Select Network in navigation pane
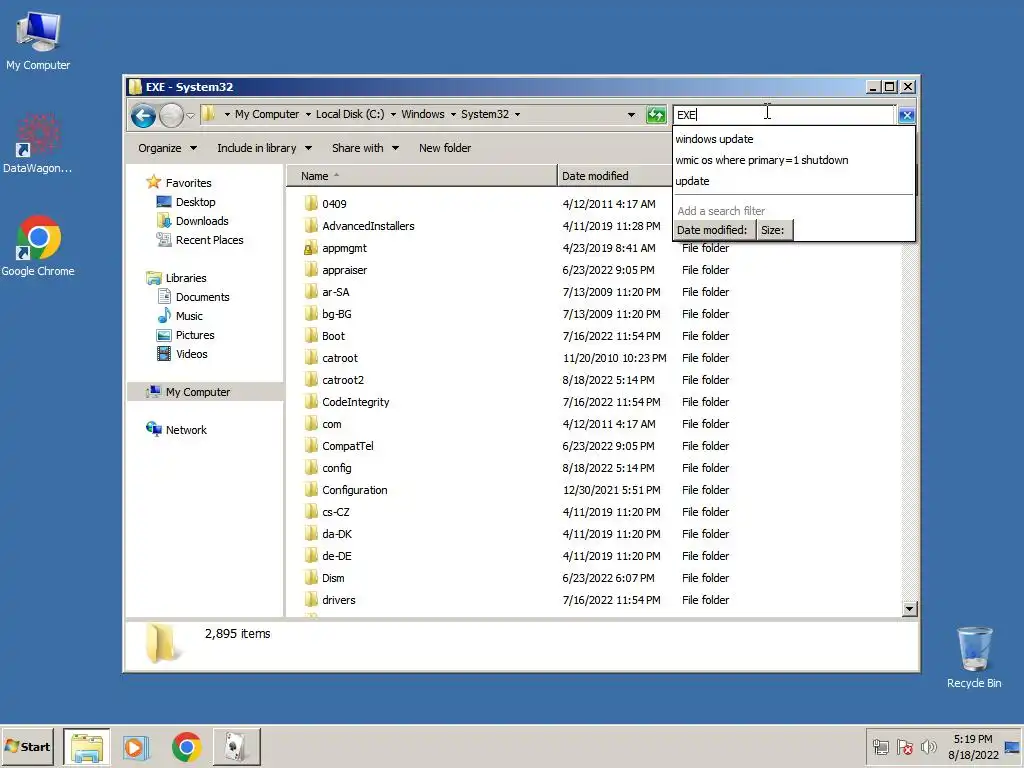 click(185, 430)
